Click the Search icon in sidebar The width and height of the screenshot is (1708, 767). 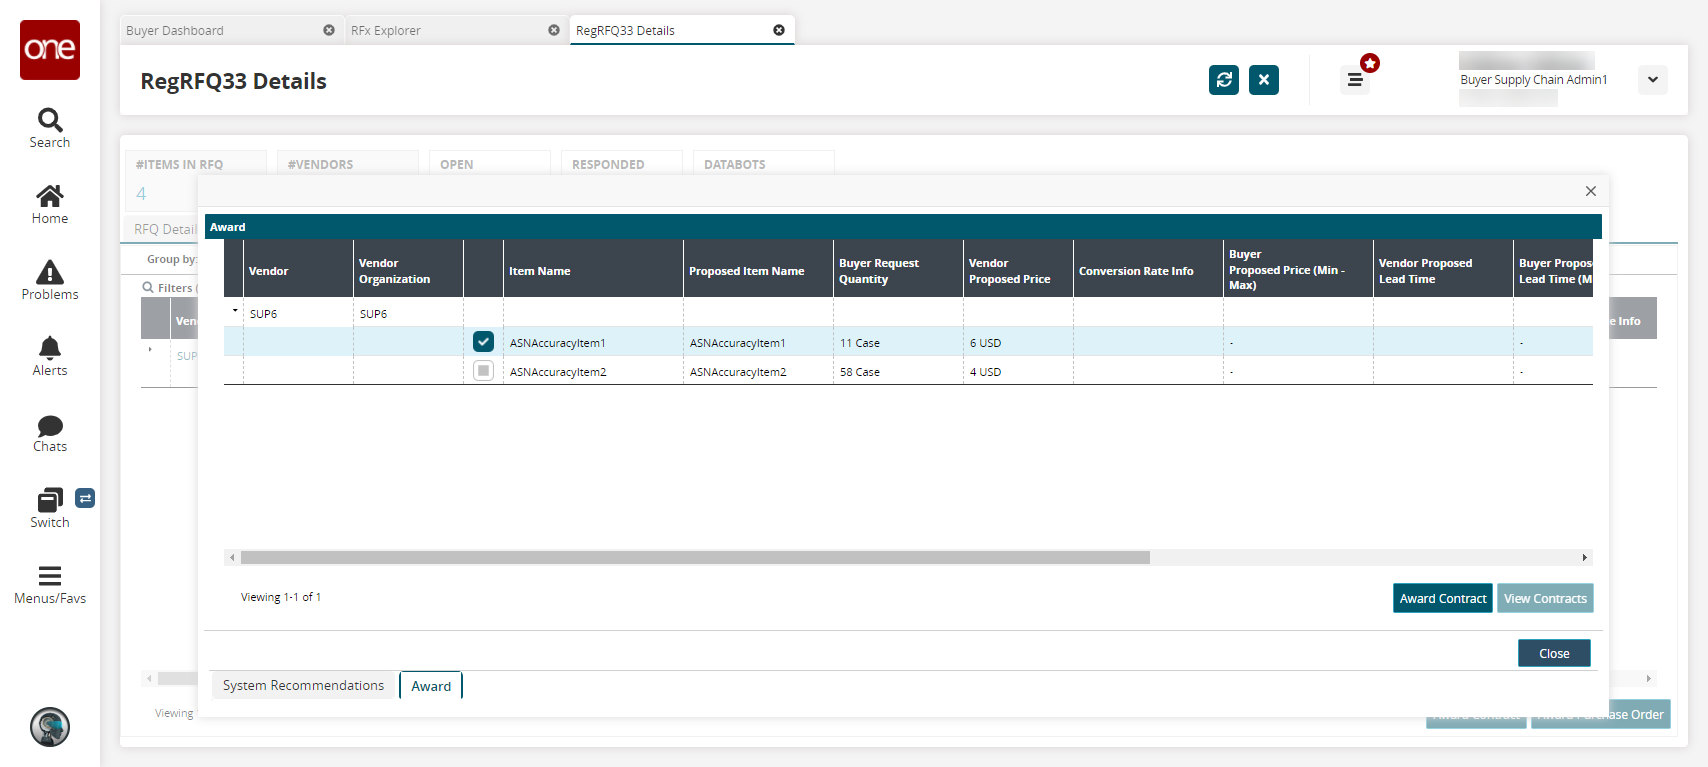coord(50,121)
